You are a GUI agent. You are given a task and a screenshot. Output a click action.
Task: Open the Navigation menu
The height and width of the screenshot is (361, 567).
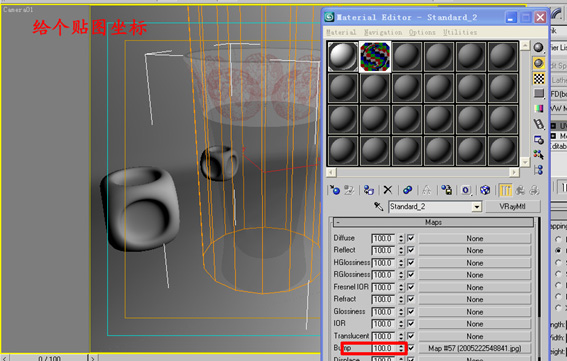(x=383, y=32)
